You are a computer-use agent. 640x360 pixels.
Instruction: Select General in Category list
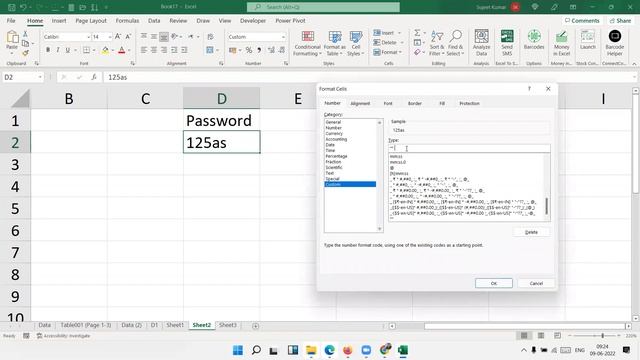pyautogui.click(x=333, y=122)
